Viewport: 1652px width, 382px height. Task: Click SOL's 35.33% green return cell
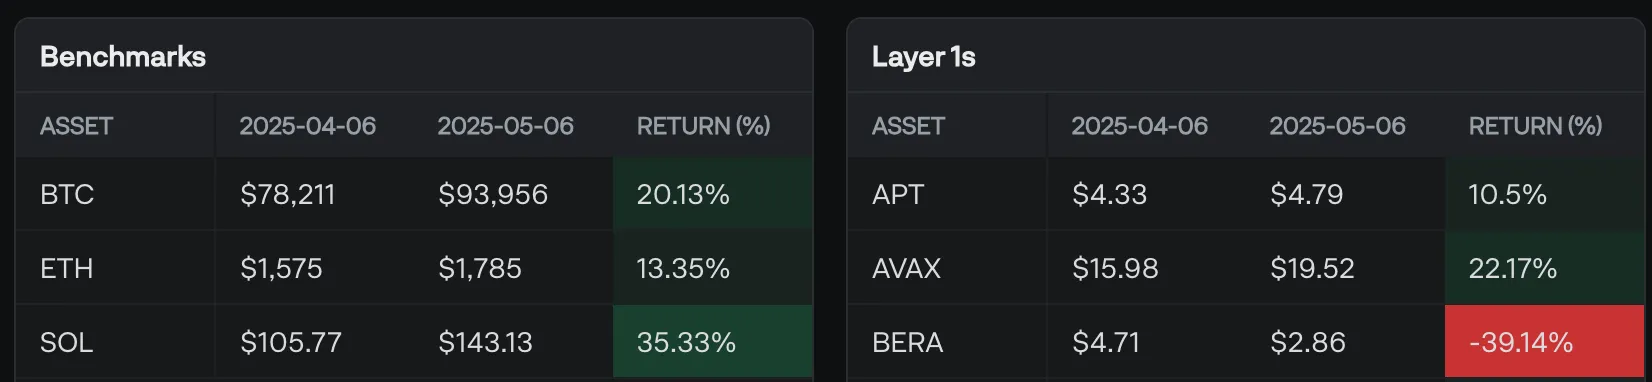(712, 342)
